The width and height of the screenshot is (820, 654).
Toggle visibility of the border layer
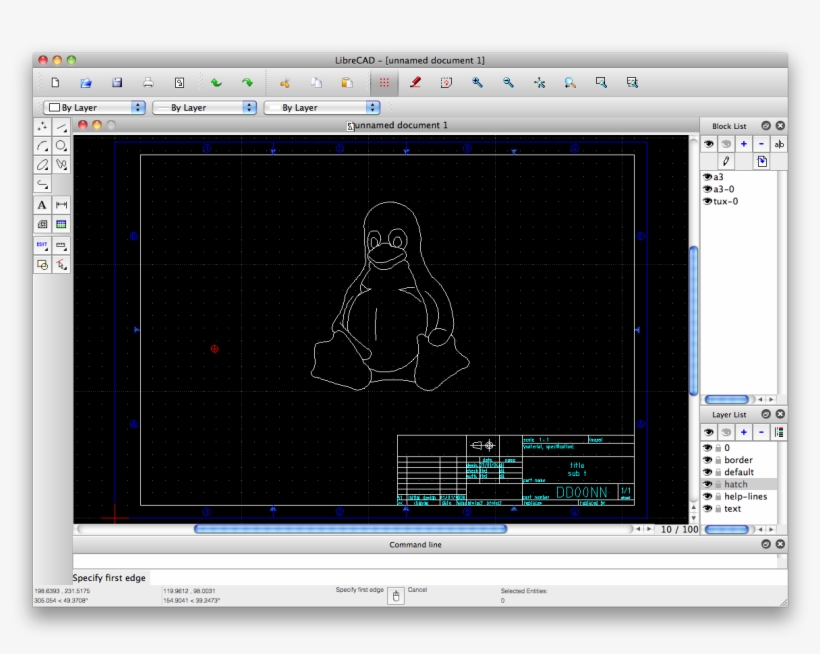pyautogui.click(x=707, y=460)
